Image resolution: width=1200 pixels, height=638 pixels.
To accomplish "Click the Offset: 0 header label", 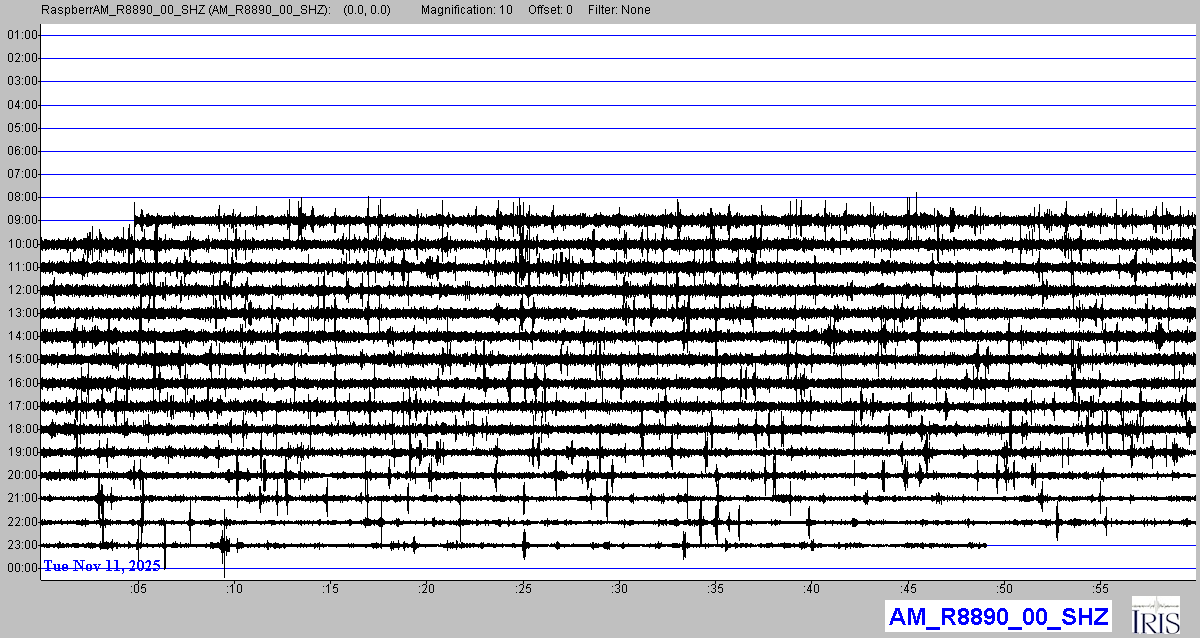I will coord(551,10).
